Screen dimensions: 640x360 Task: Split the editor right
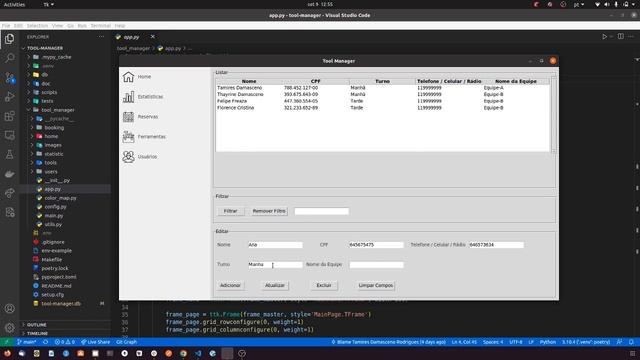(620, 37)
